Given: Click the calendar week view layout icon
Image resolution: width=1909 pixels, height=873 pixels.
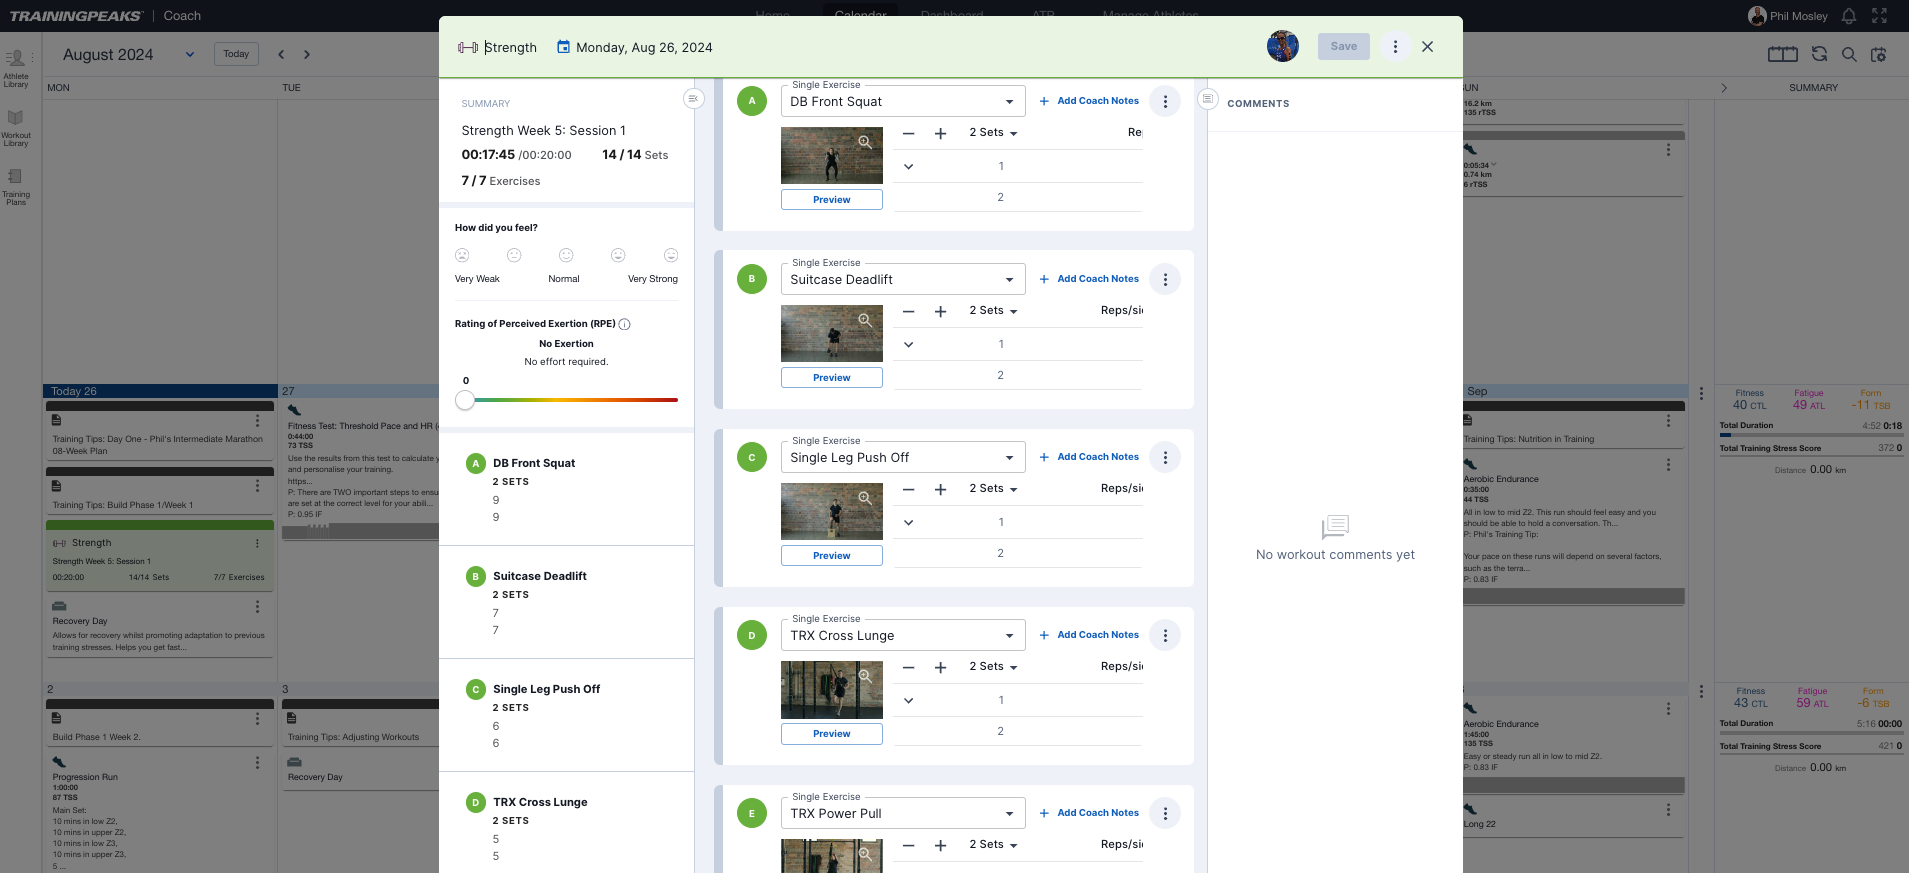Looking at the screenshot, I should tap(1782, 54).
